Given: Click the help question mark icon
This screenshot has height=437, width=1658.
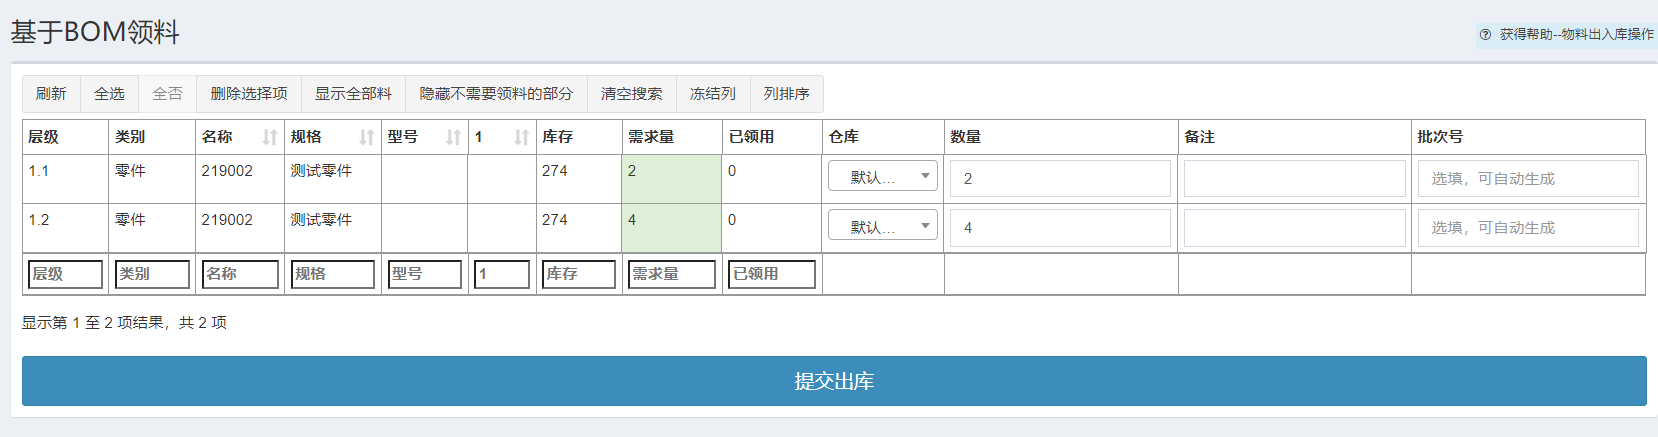Looking at the screenshot, I should point(1485,34).
